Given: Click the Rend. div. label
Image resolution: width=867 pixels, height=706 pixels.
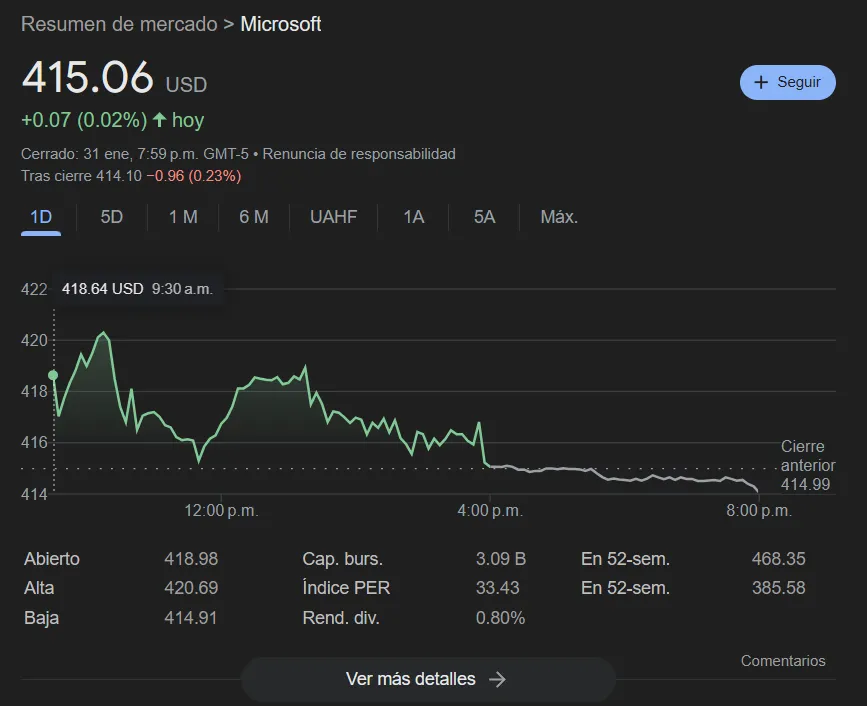Looking at the screenshot, I should tap(341, 618).
